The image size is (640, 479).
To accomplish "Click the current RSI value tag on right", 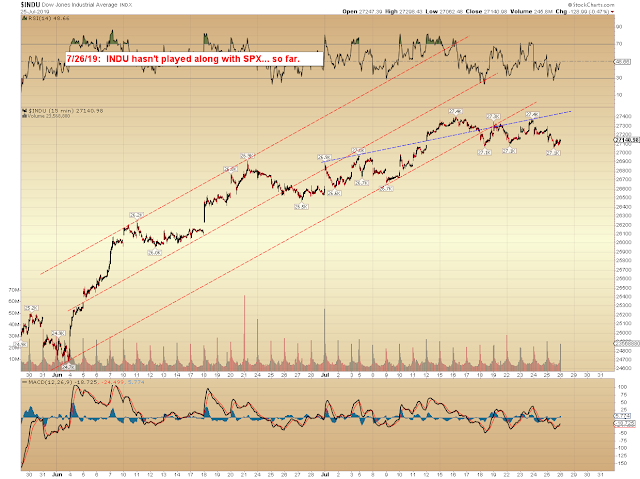I will click(x=623, y=62).
